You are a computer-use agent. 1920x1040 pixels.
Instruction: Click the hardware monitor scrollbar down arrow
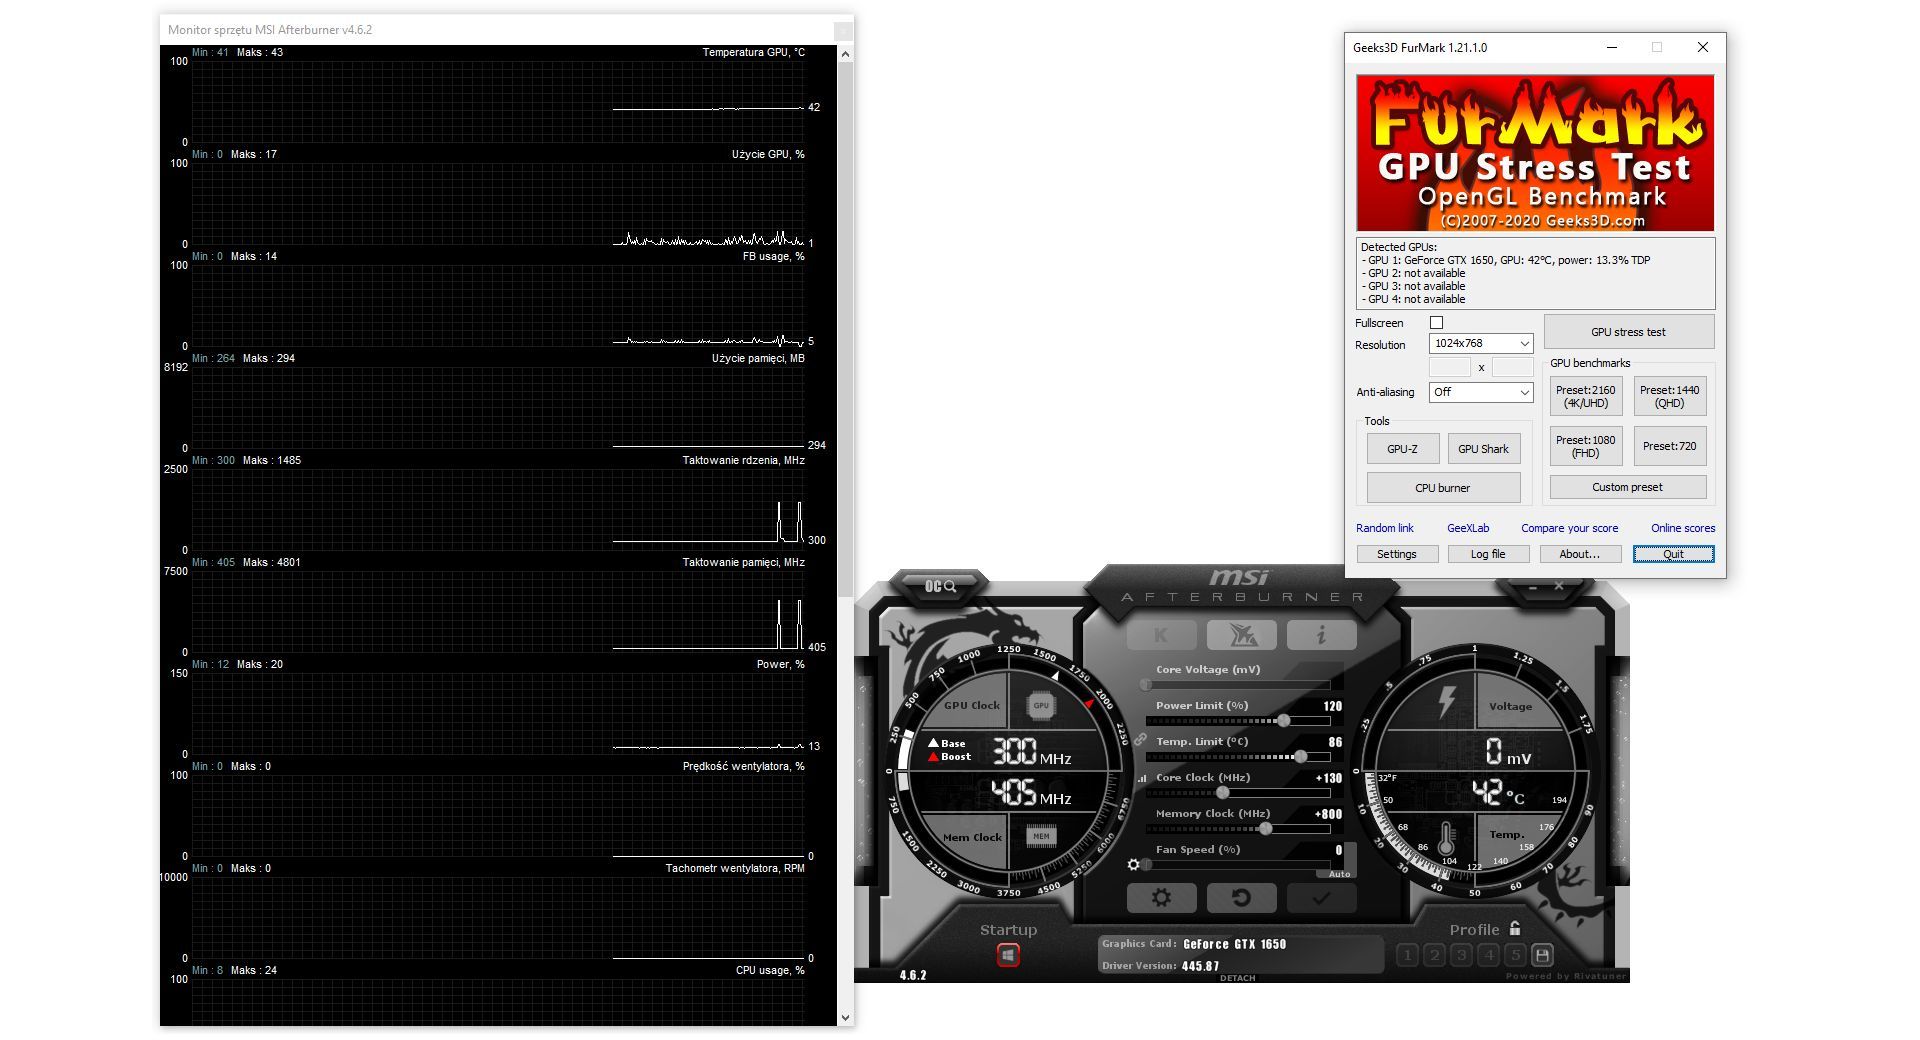click(x=845, y=1018)
